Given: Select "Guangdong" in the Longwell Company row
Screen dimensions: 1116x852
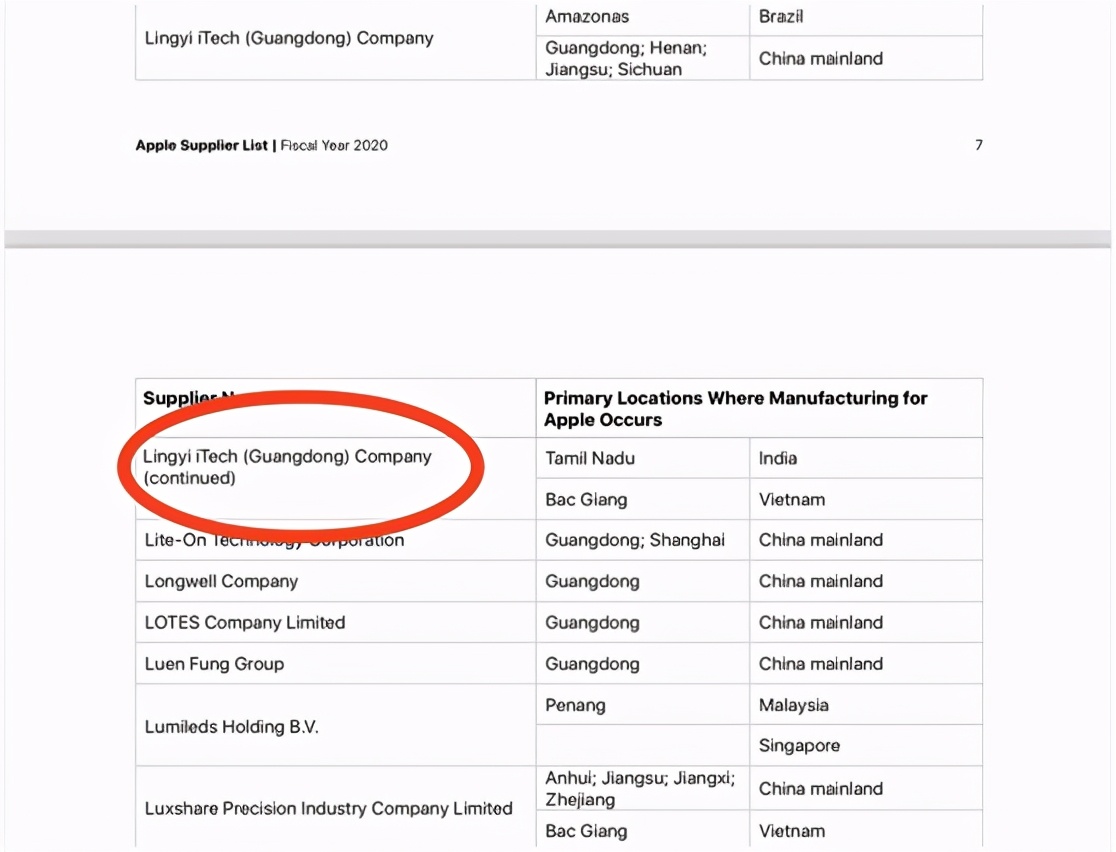Looking at the screenshot, I should point(592,582).
